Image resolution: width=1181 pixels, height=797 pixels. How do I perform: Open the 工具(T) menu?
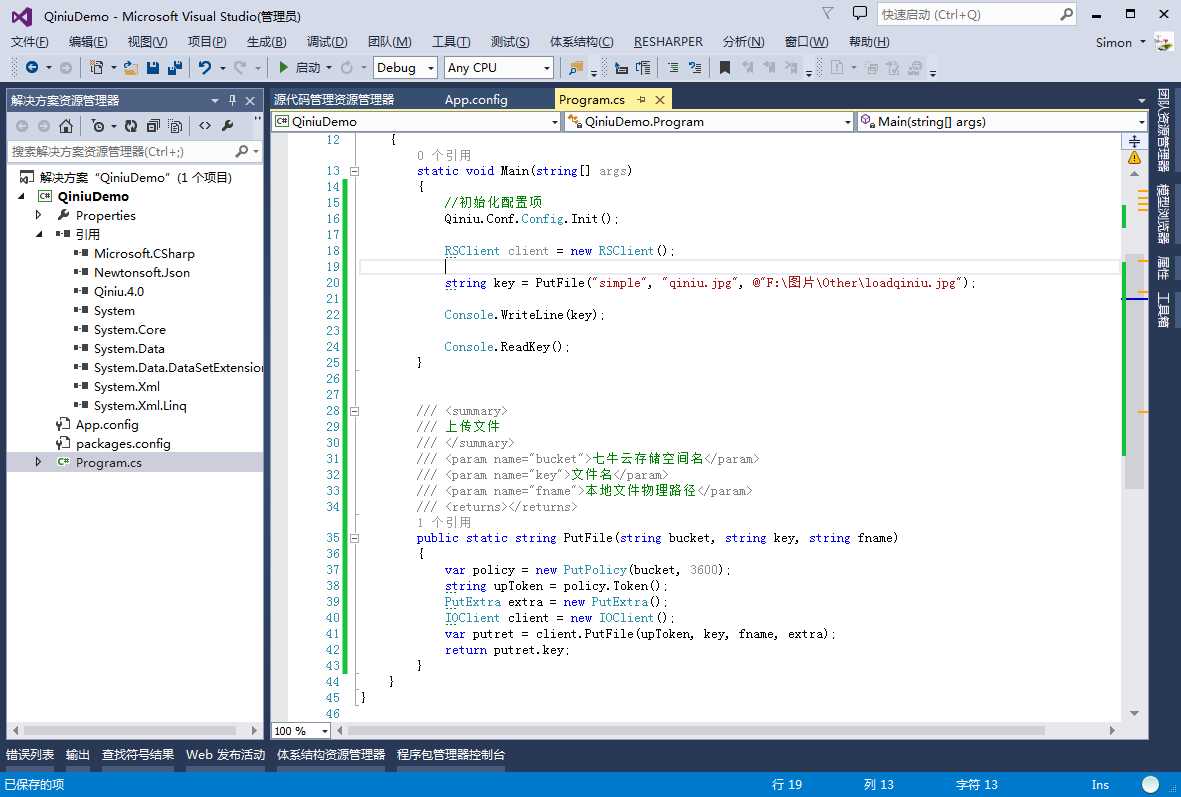pos(451,42)
